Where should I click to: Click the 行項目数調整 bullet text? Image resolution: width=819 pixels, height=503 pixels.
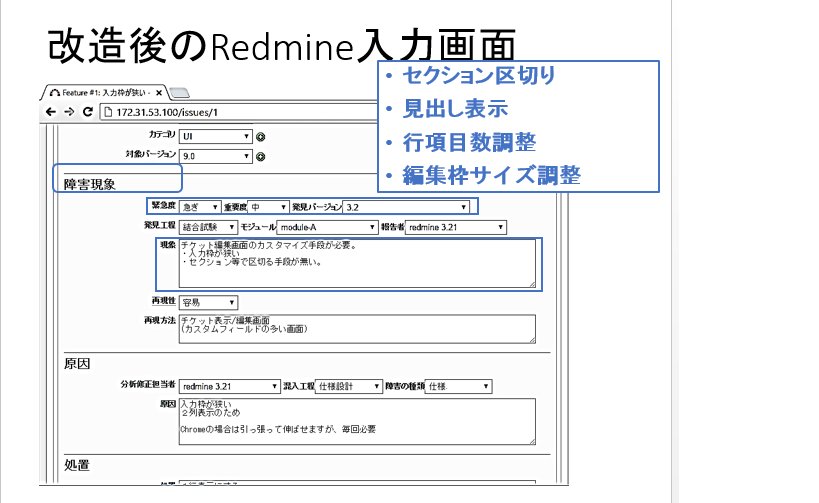[x=469, y=142]
